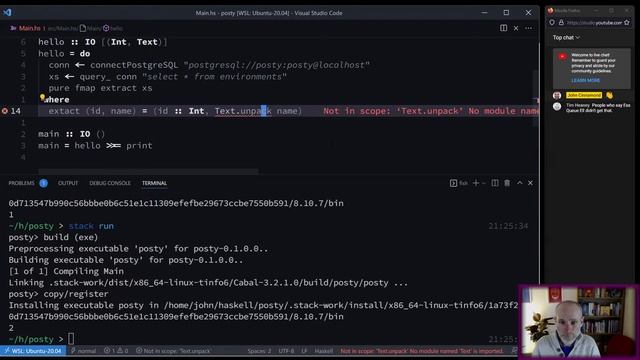Click the editor vertical scrollbar

[x=536, y=98]
